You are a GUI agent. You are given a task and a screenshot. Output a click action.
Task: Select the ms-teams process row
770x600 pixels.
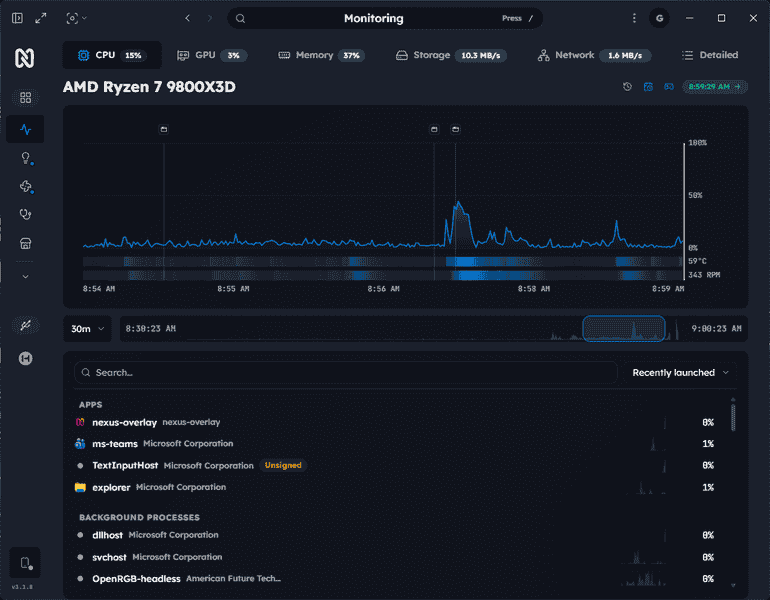tap(398, 444)
